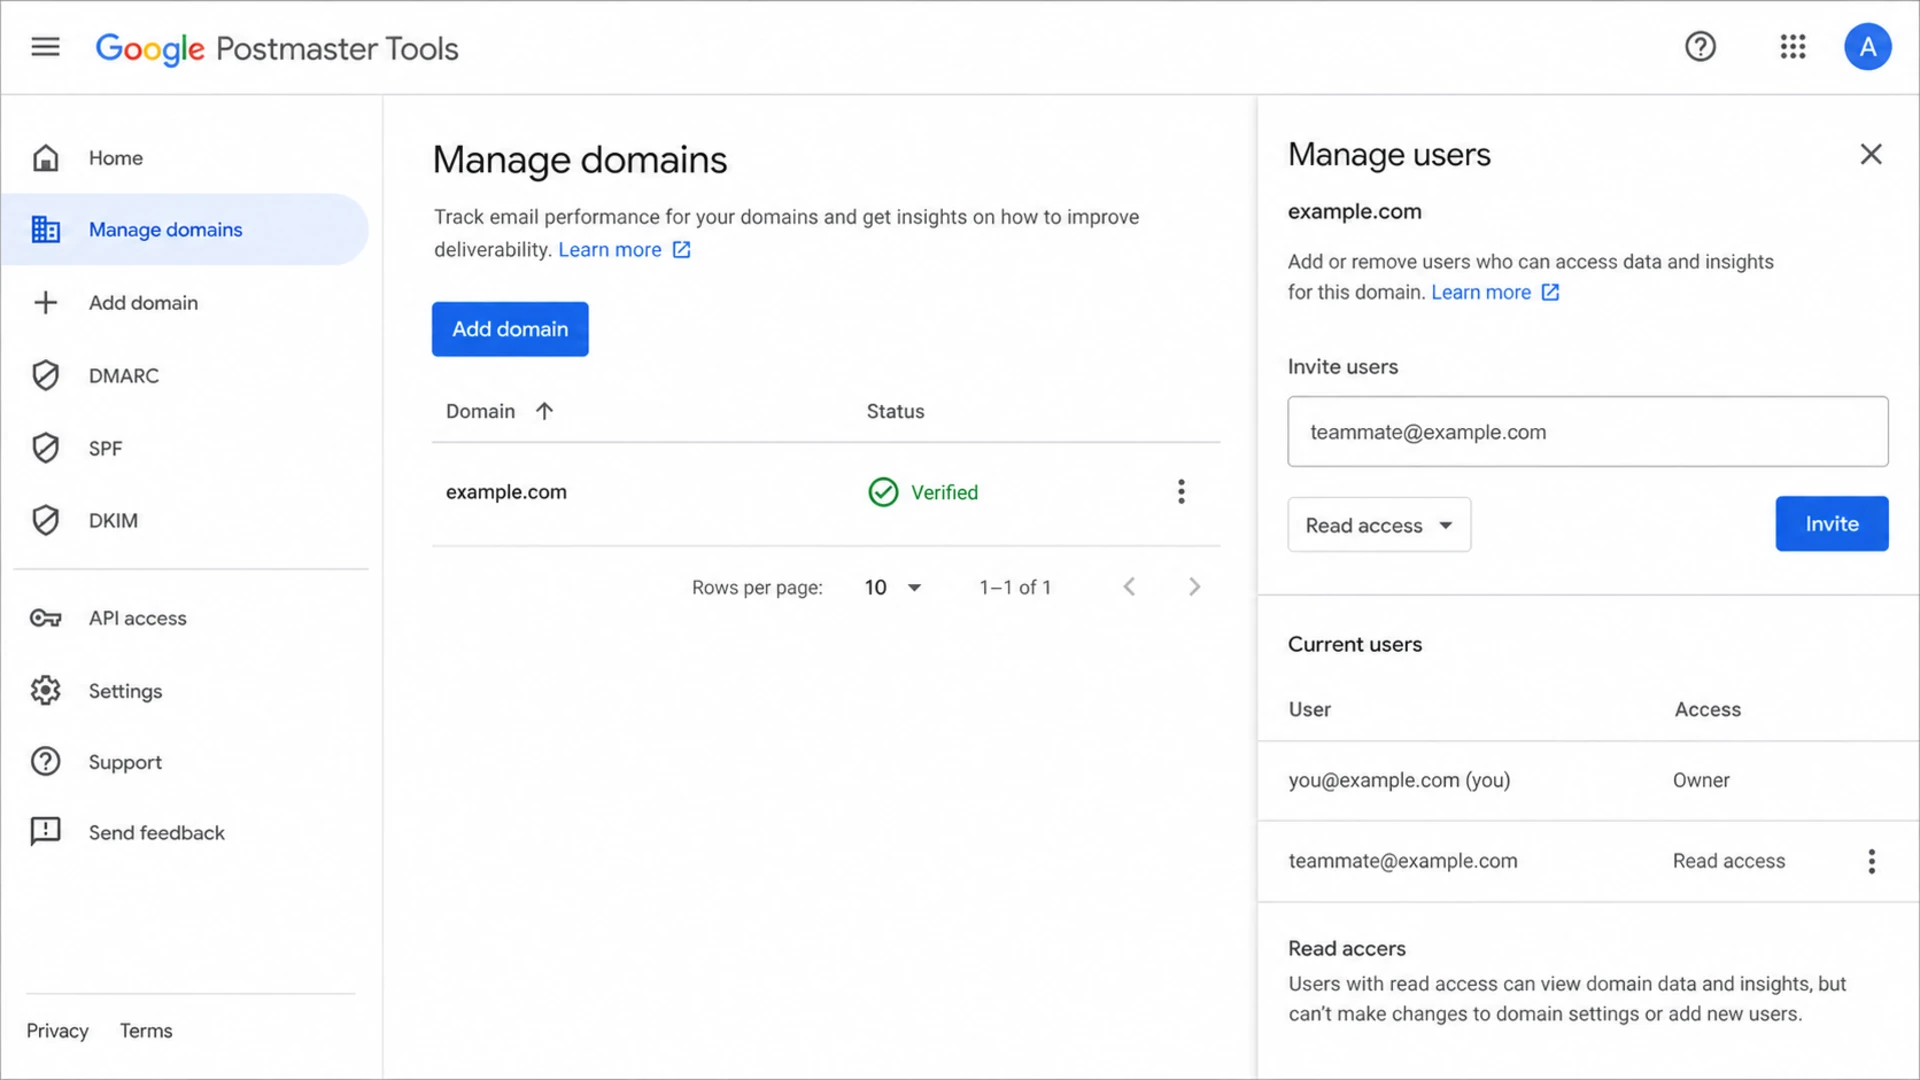Open the help question mark icon in header
The image size is (1920, 1080).
point(1700,47)
